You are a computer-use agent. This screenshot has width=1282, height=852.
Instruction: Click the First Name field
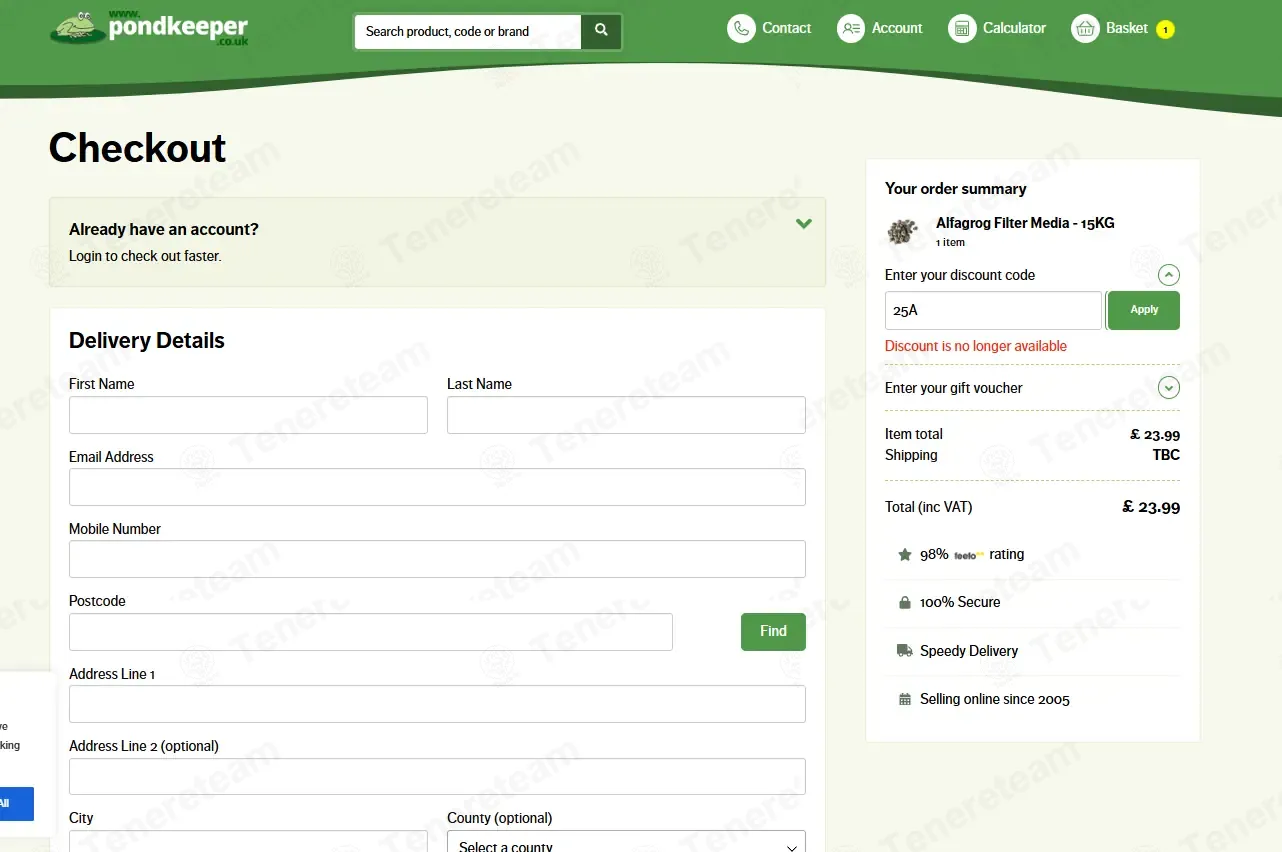[x=248, y=415]
